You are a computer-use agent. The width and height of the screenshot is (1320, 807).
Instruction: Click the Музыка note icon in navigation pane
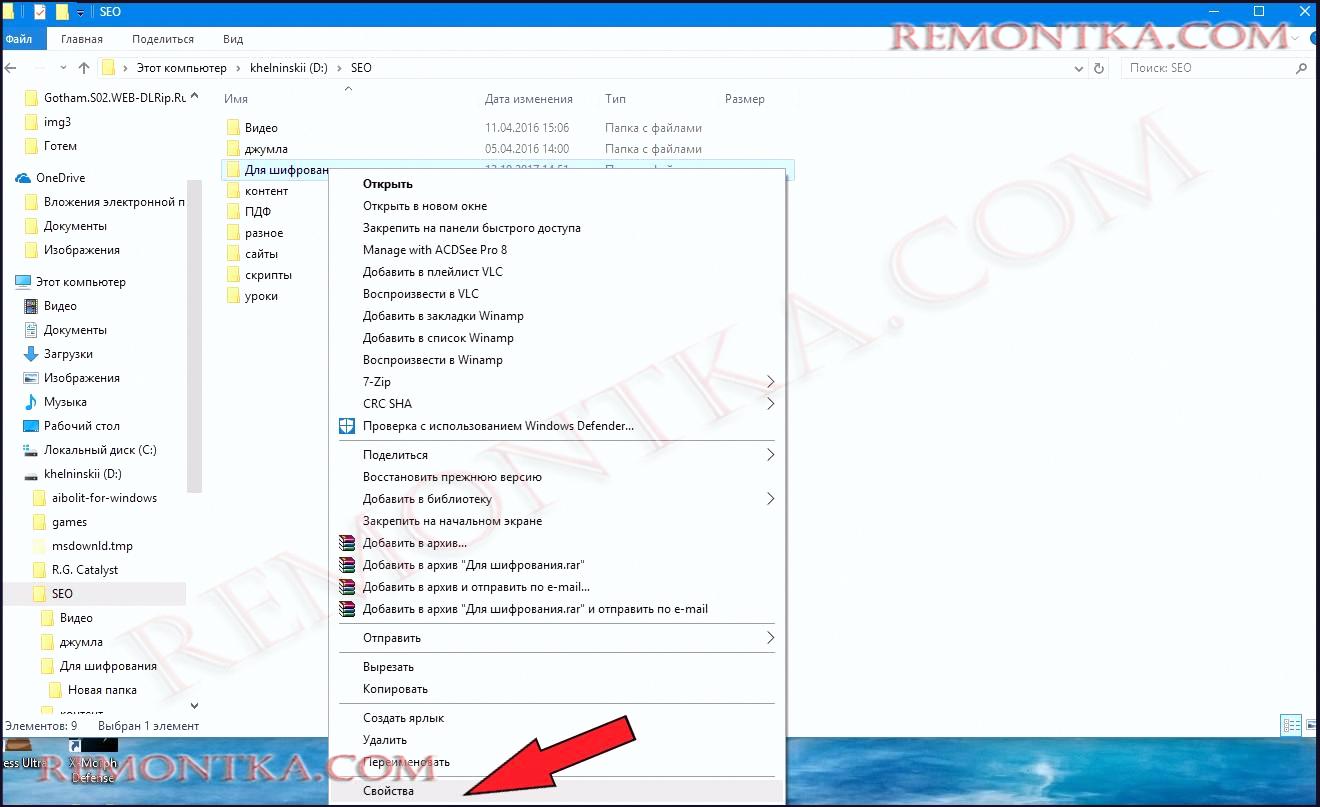(30, 402)
